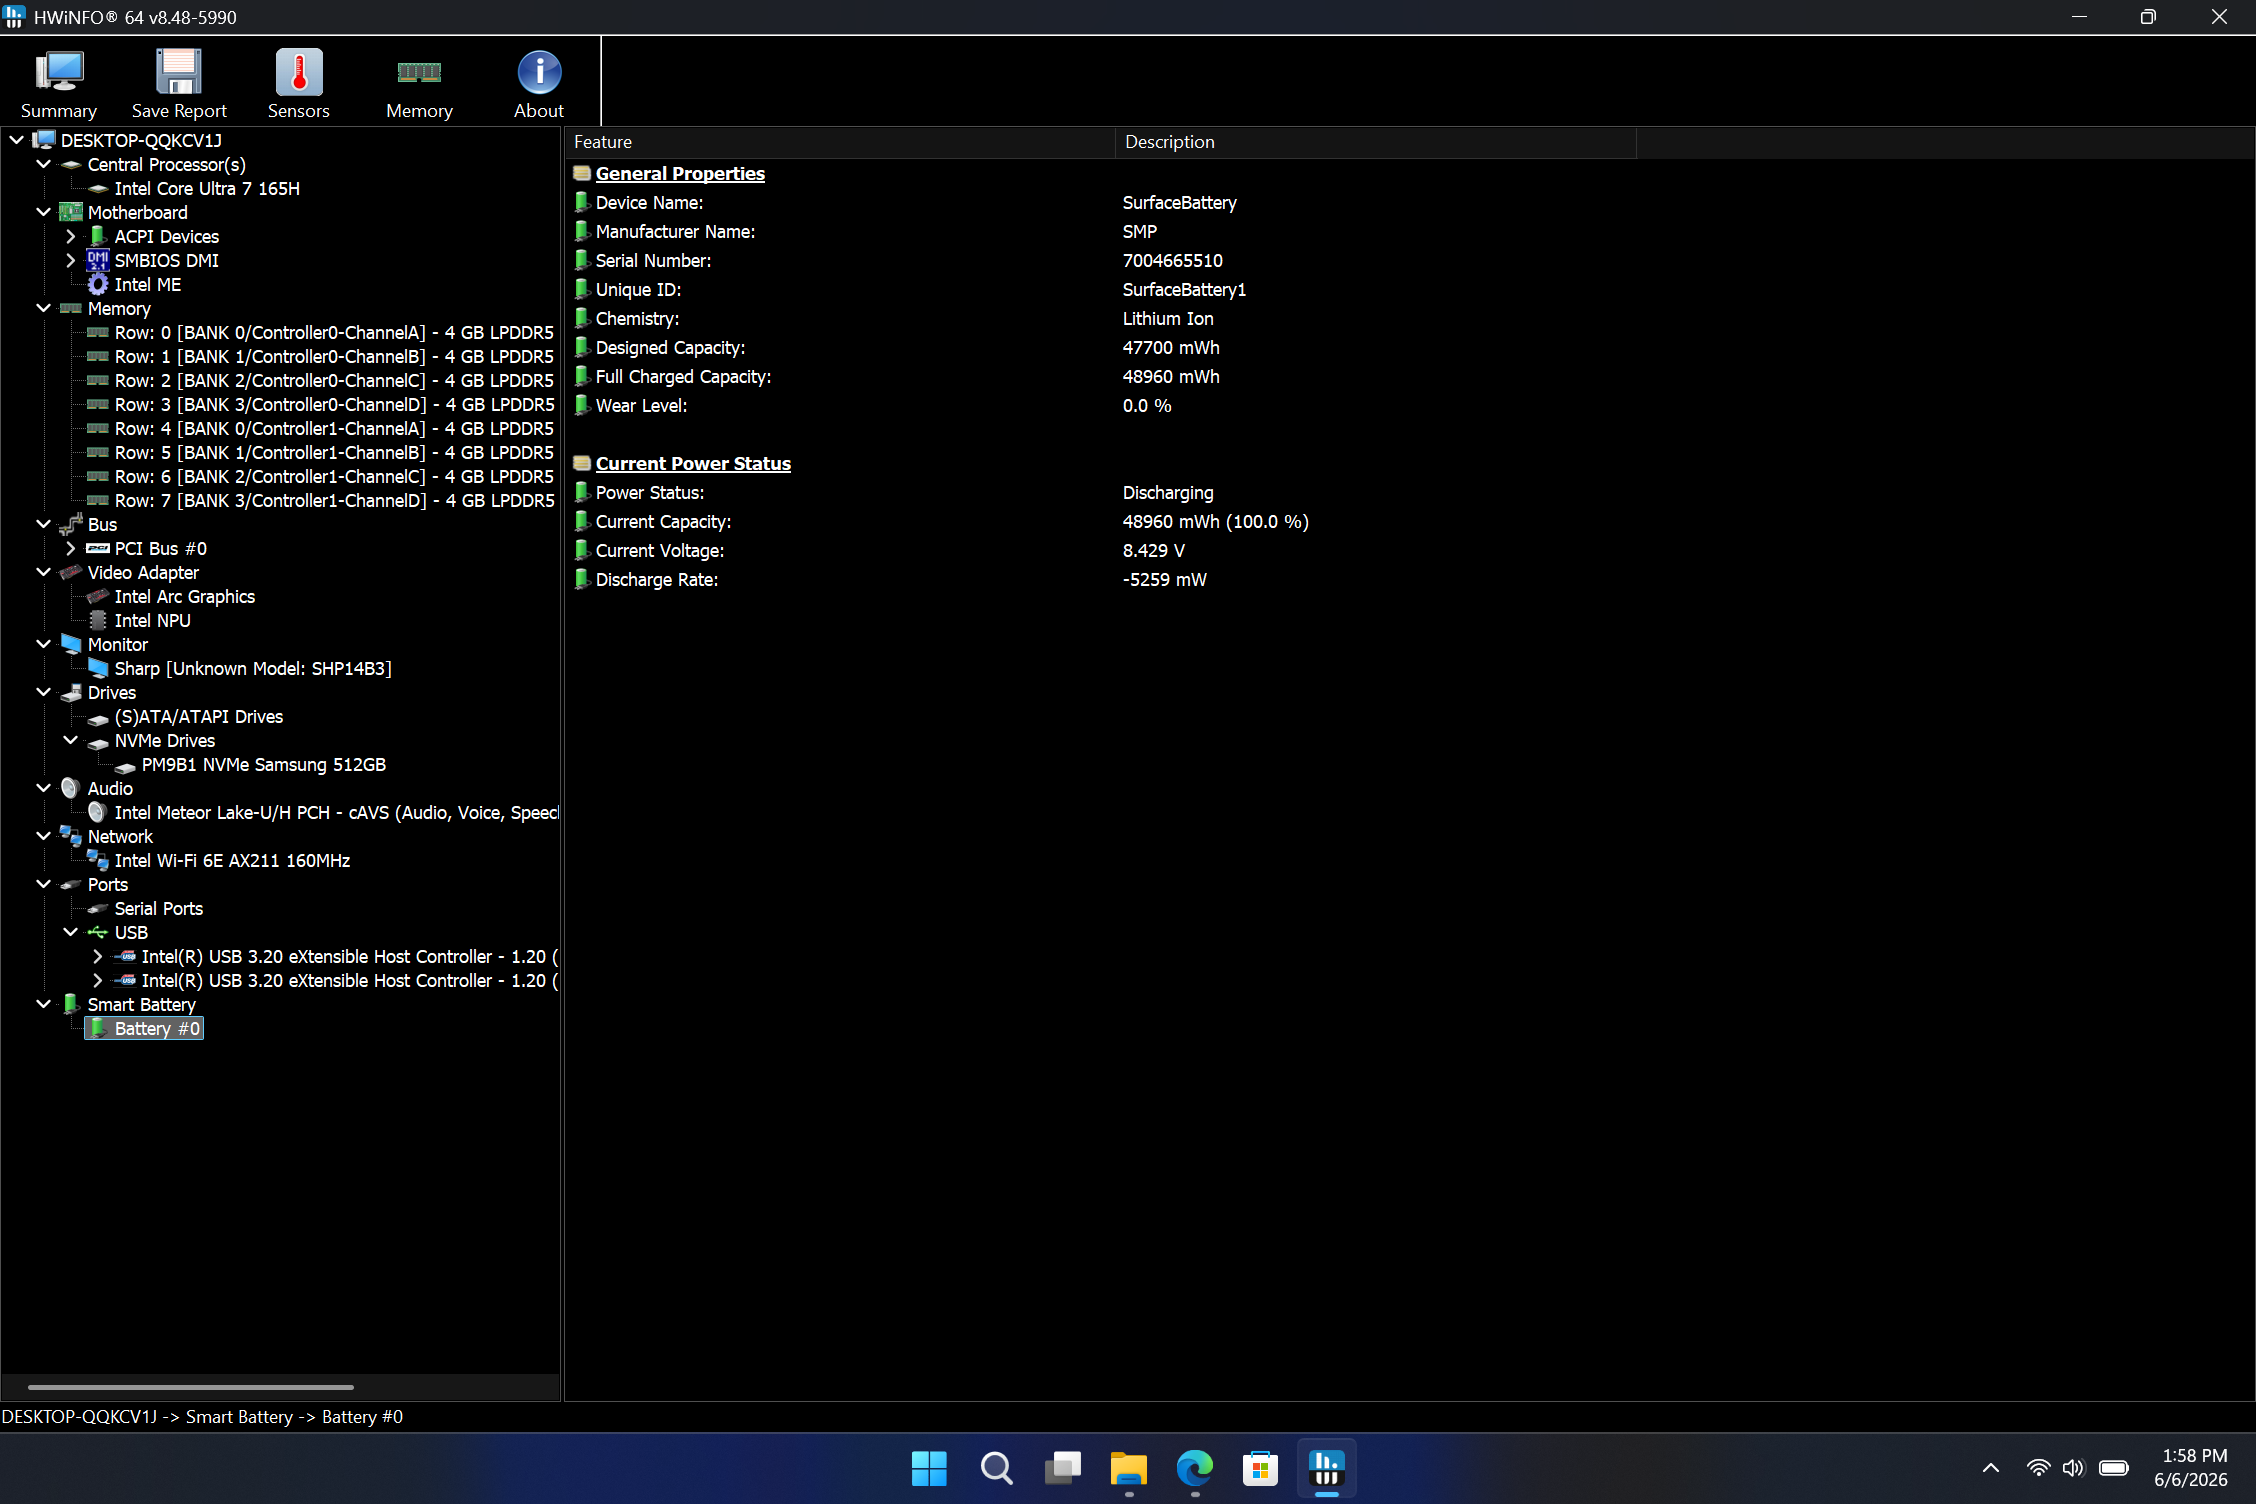
Task: Click the Smart Battery icon
Action: tap(71, 1004)
